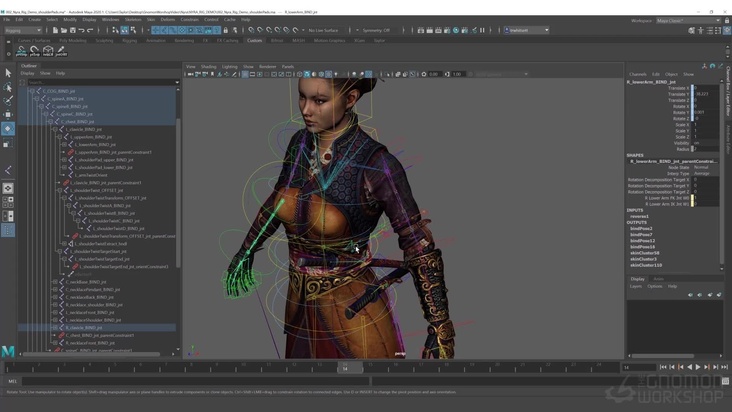The image size is (732, 412).
Task: Switch to the Animation shelf tab
Action: click(155, 41)
